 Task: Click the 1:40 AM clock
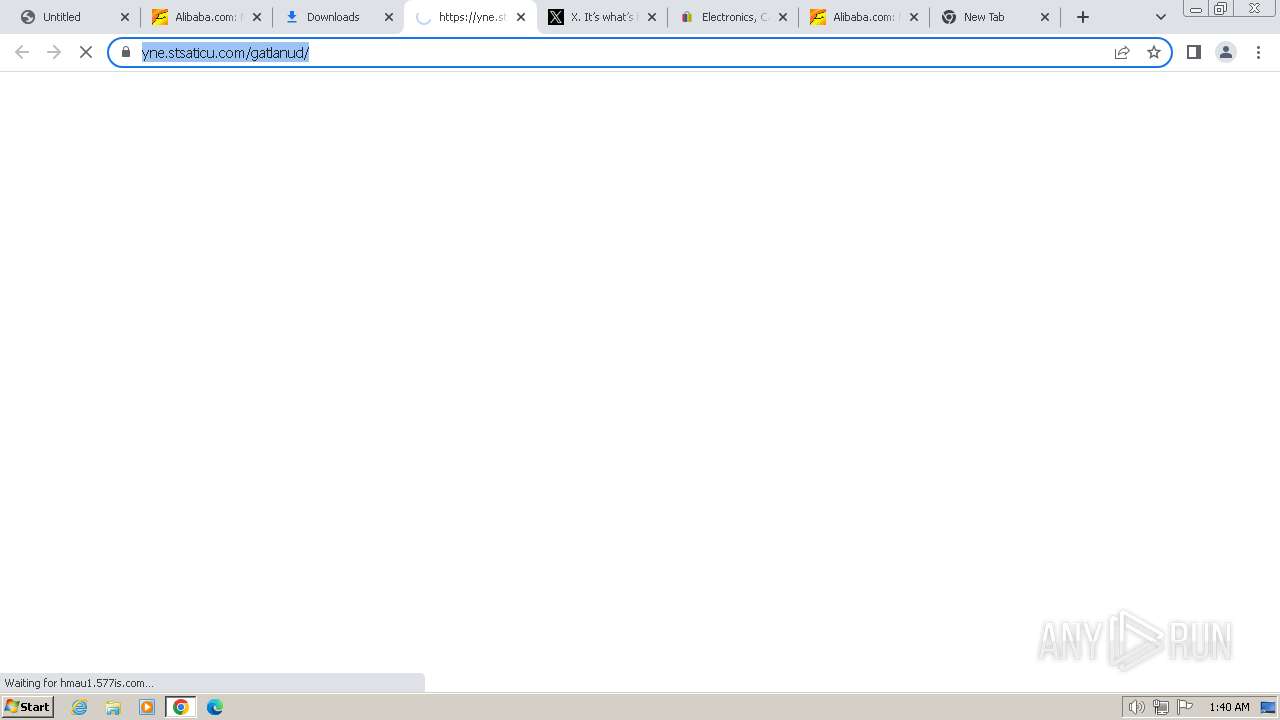[1229, 707]
